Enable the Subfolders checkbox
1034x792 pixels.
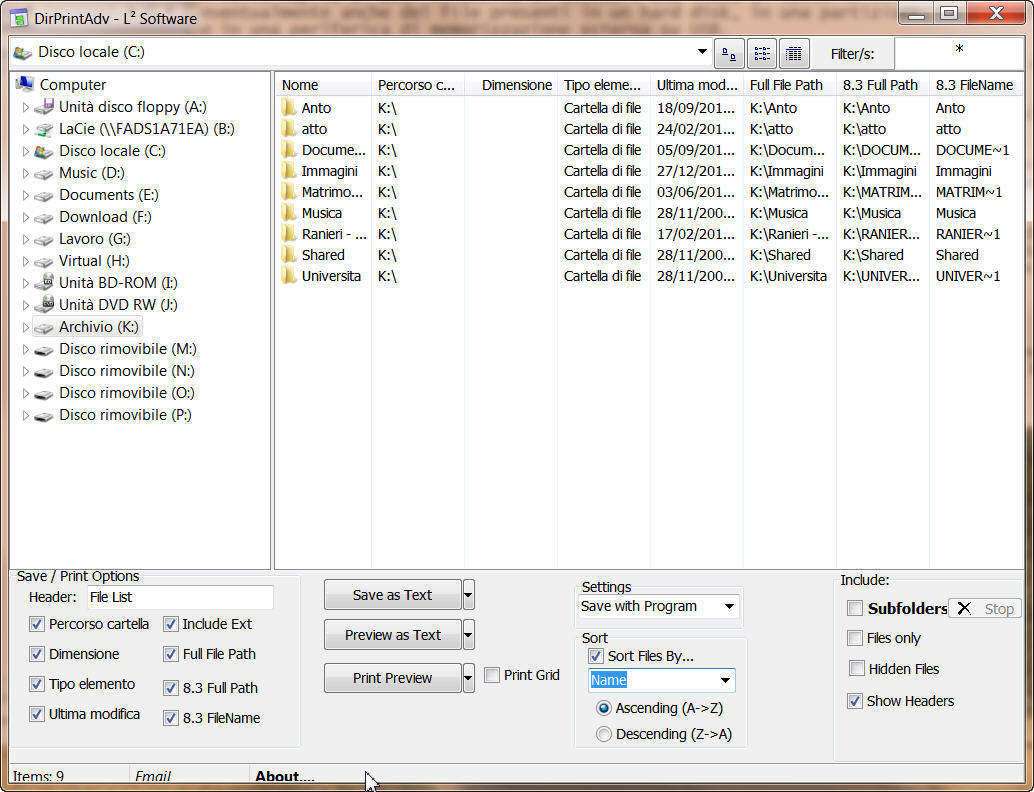click(855, 608)
